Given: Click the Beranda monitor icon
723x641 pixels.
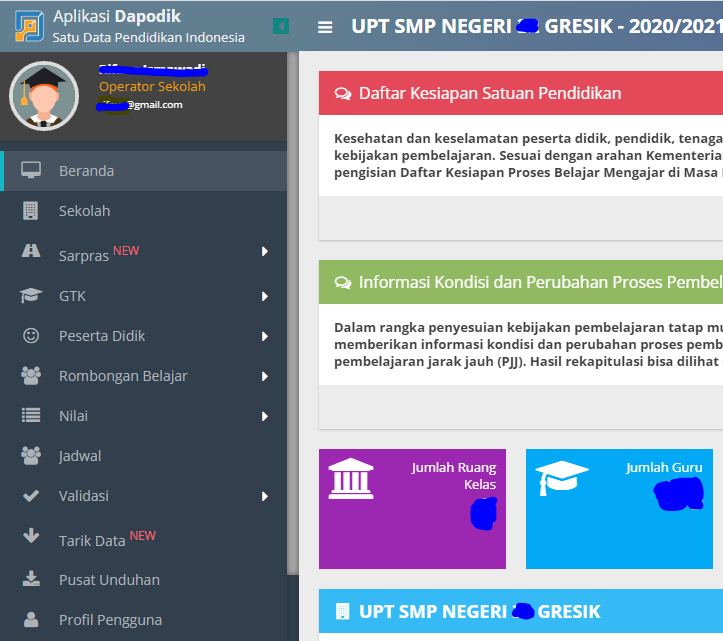Looking at the screenshot, I should point(31,170).
